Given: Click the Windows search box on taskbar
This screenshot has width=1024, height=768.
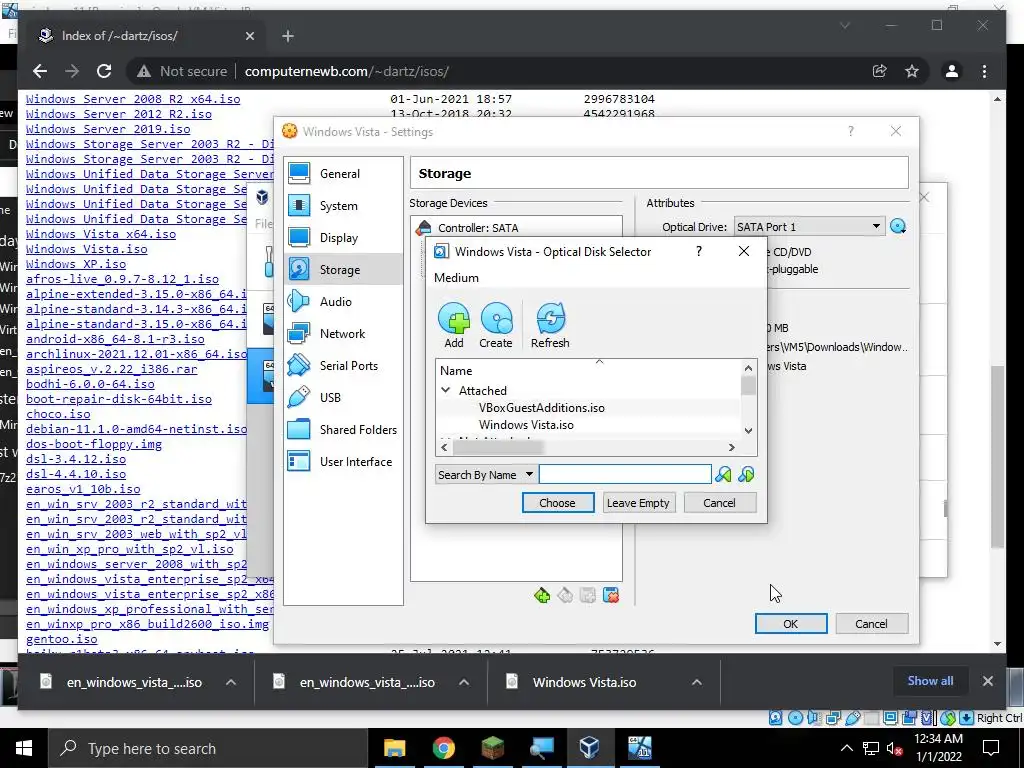Looking at the screenshot, I should coord(208,748).
